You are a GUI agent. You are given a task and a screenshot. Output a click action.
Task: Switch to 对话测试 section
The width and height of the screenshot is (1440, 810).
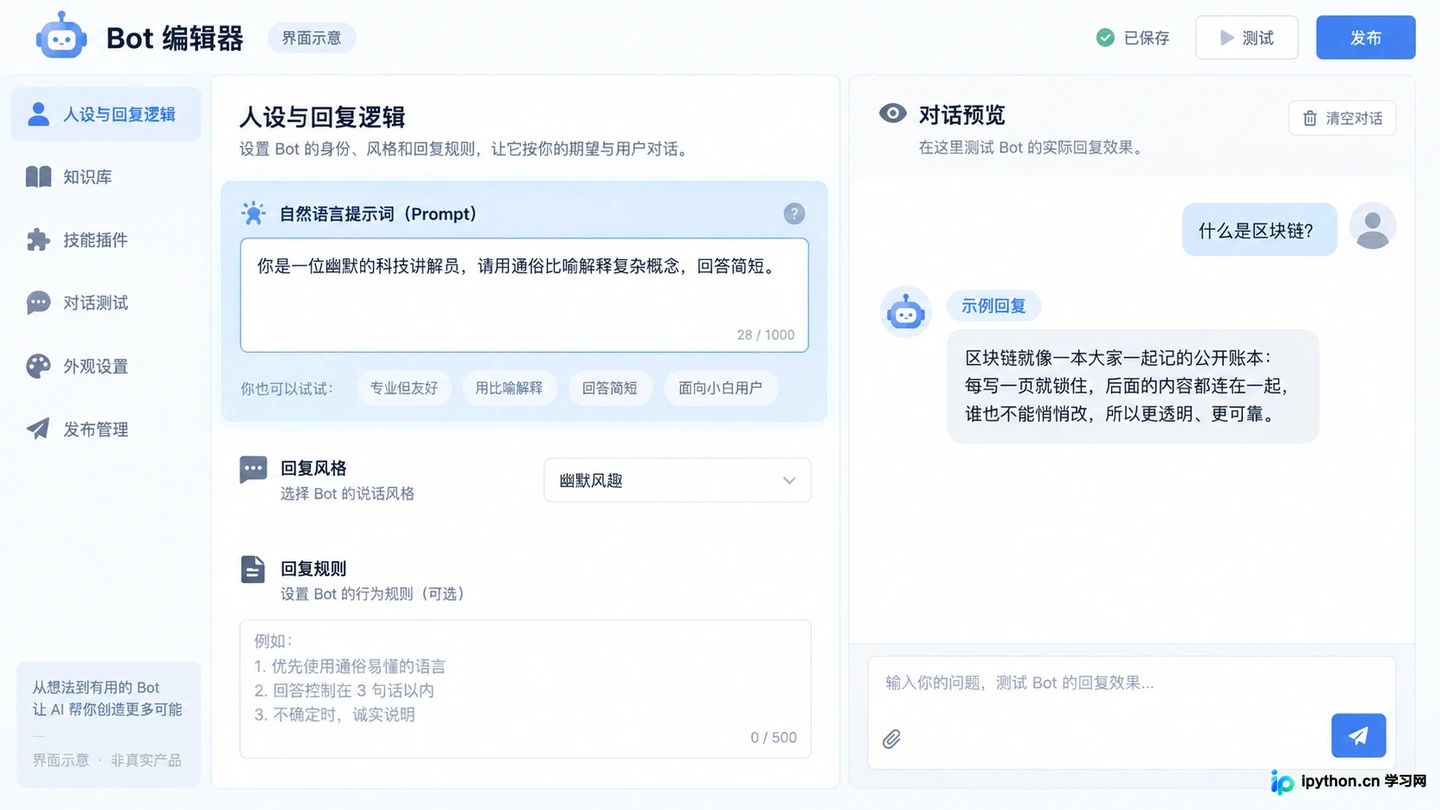(x=106, y=303)
